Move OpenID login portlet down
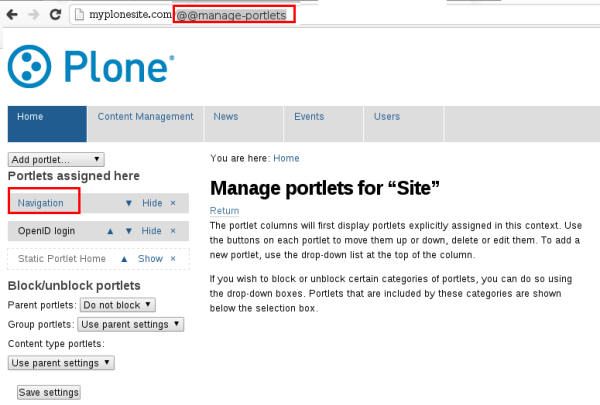Screen dimensions: 600x405 (129, 231)
